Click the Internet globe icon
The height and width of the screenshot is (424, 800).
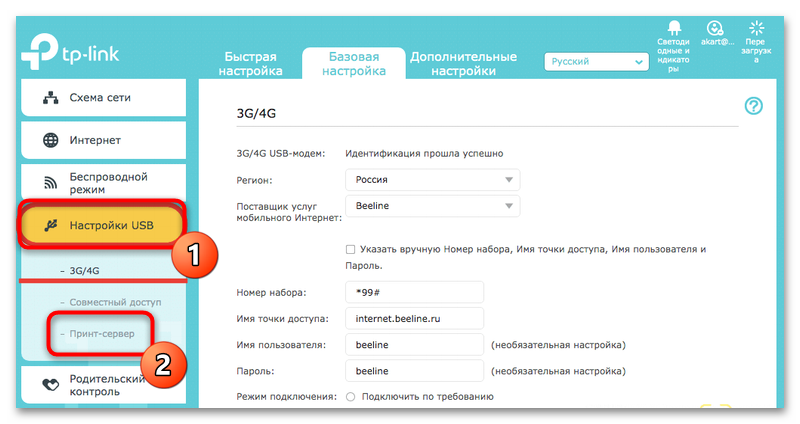(x=50, y=140)
